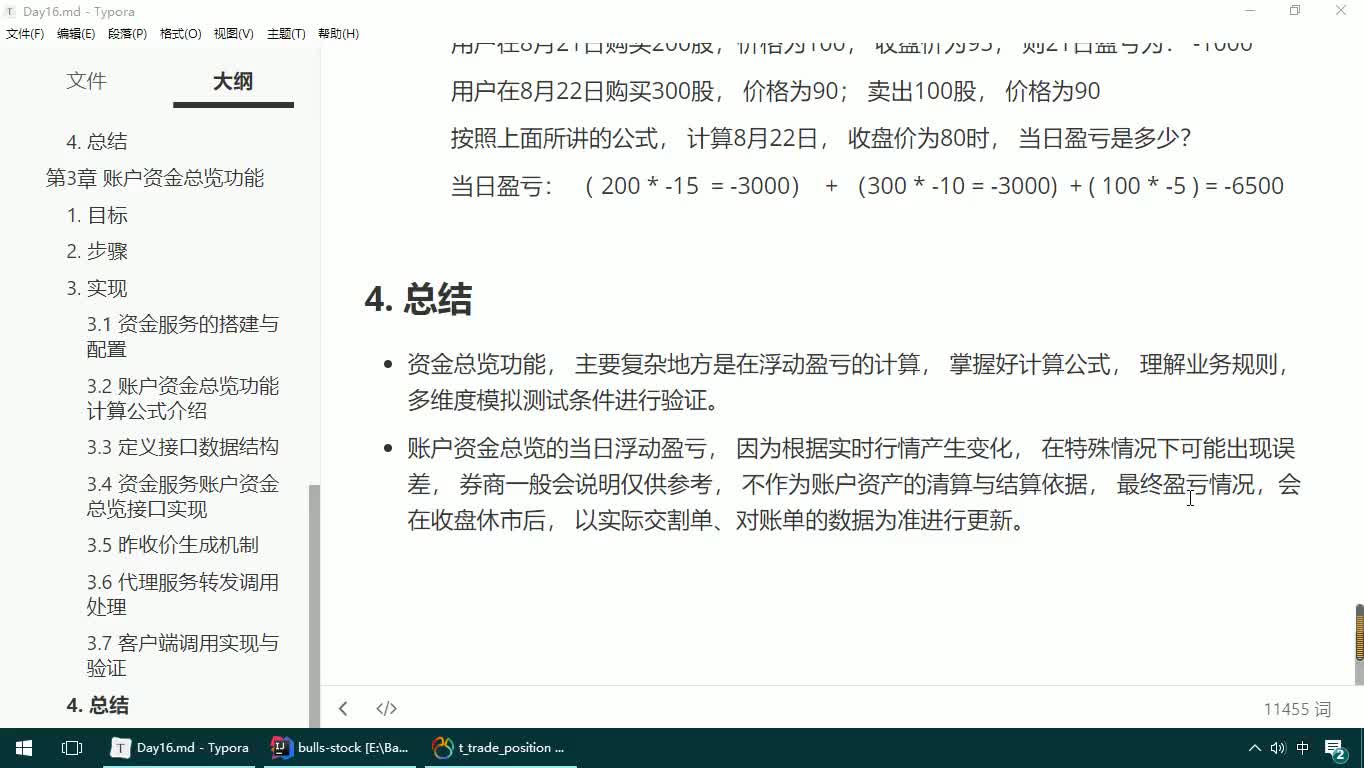Click the line 用户在8月22日购买300股

(x=775, y=92)
